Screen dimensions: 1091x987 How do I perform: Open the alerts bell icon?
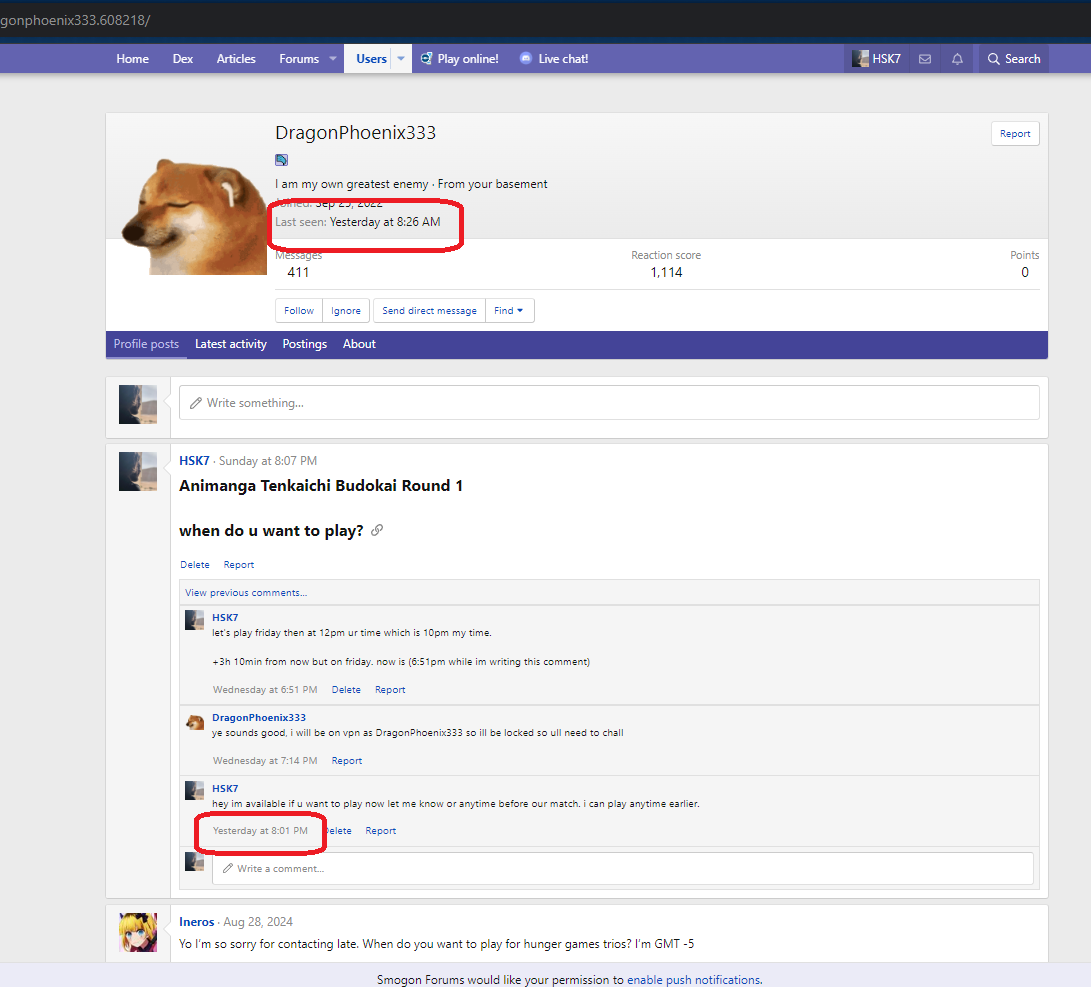pos(957,59)
